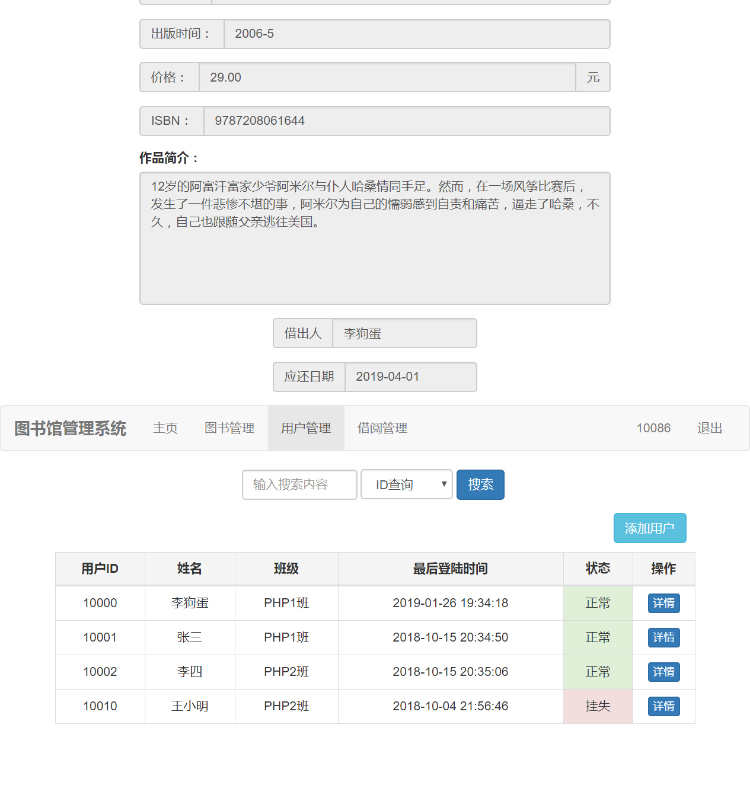Click the 正常 status cell for 李狗蛋
The height and width of the screenshot is (800, 750).
[x=598, y=603]
